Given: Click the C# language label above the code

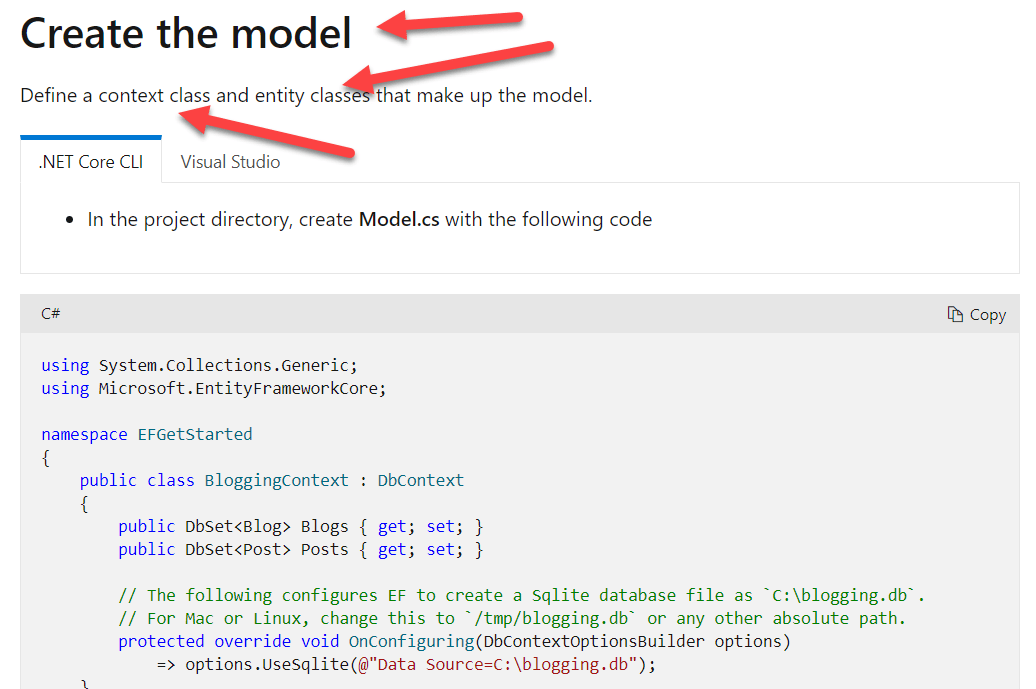Looking at the screenshot, I should [x=51, y=314].
